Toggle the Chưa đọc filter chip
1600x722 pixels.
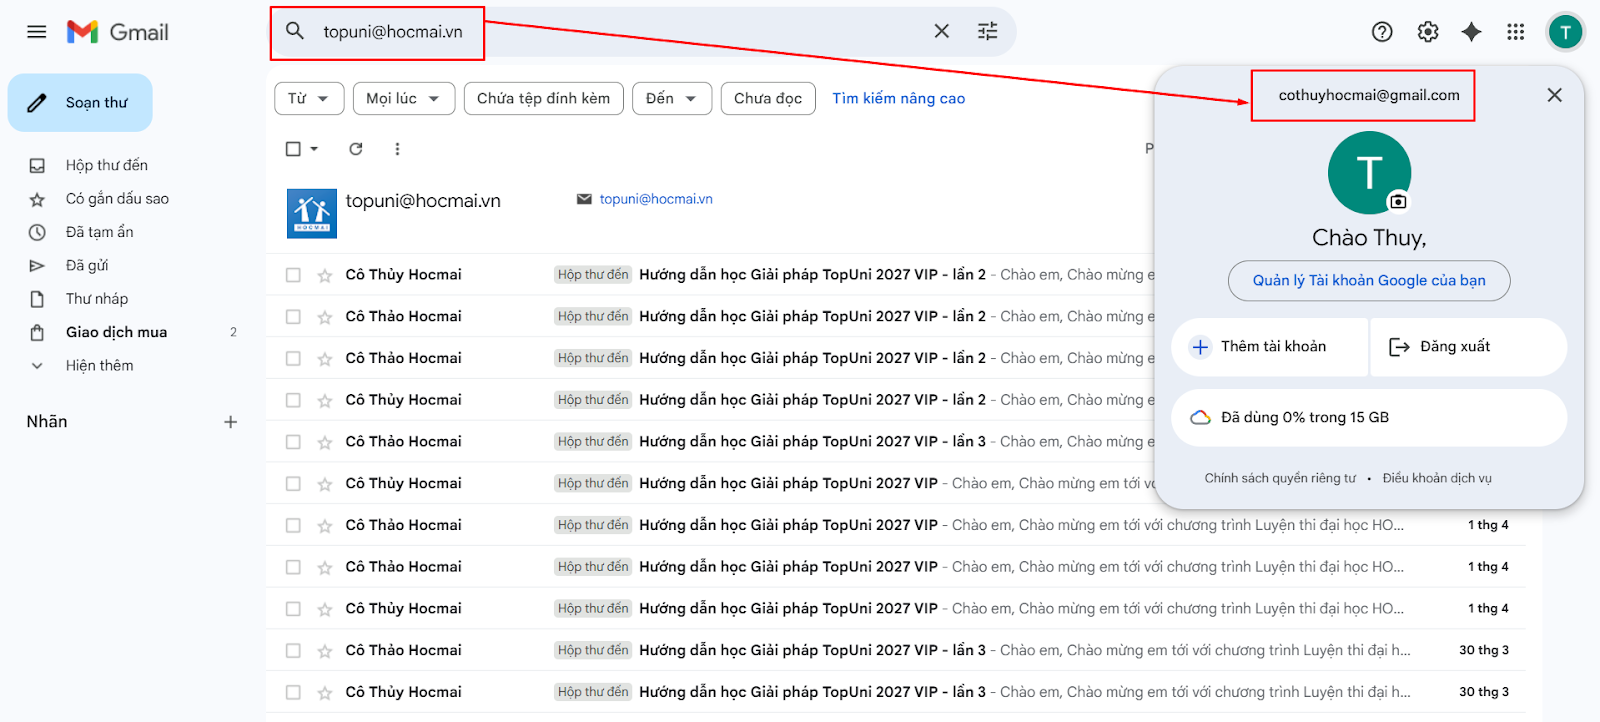click(768, 98)
